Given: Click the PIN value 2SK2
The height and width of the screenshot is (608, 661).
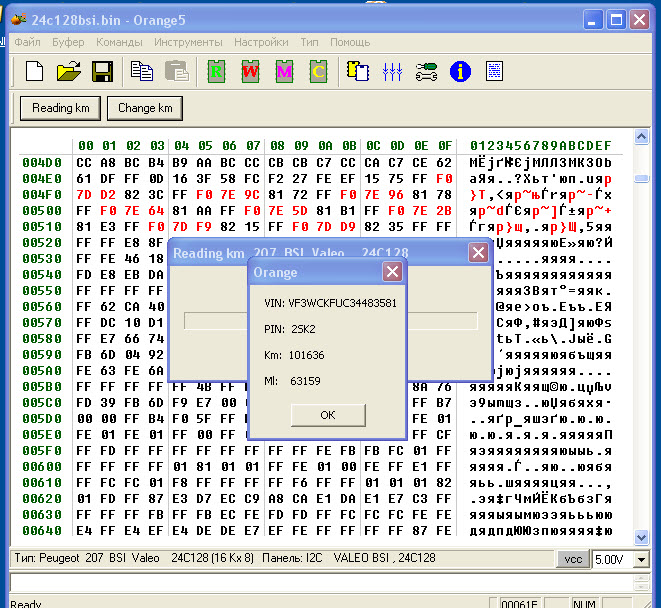Looking at the screenshot, I should pyautogui.click(x=303, y=329).
